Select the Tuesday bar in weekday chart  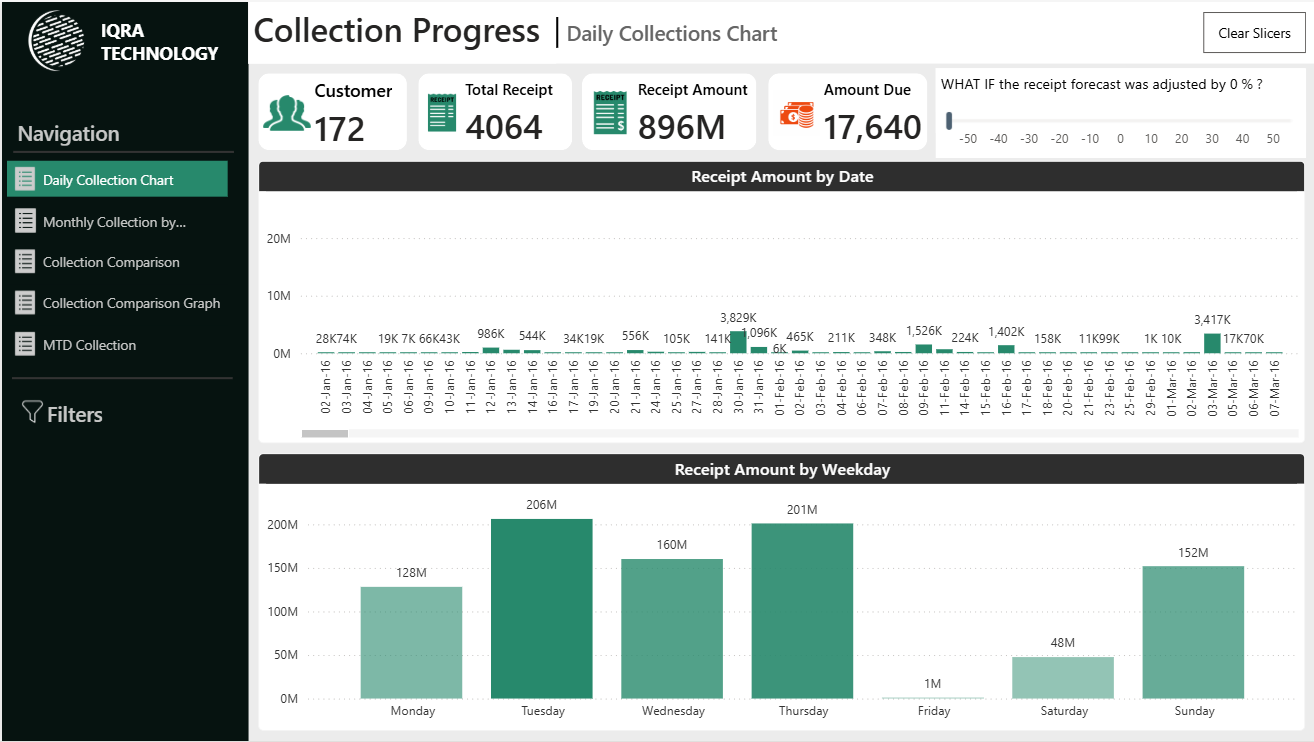541,608
